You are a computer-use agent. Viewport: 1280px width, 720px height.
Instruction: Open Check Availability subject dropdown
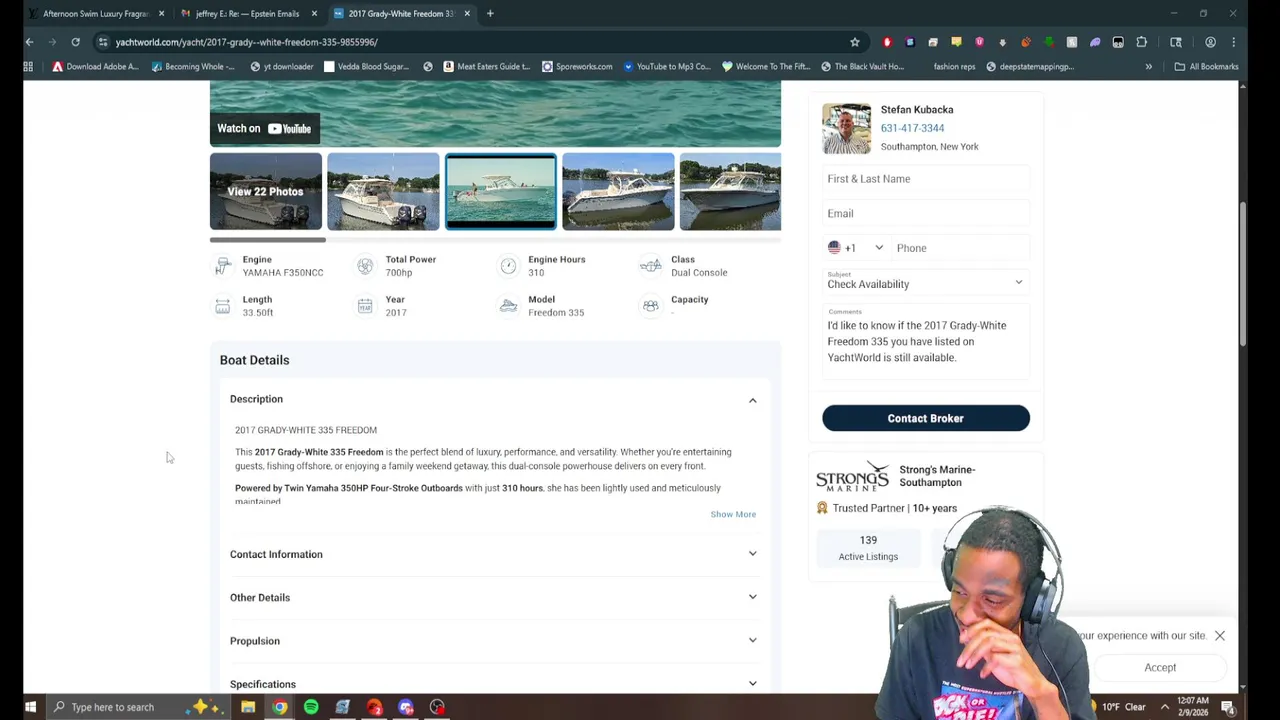click(926, 280)
